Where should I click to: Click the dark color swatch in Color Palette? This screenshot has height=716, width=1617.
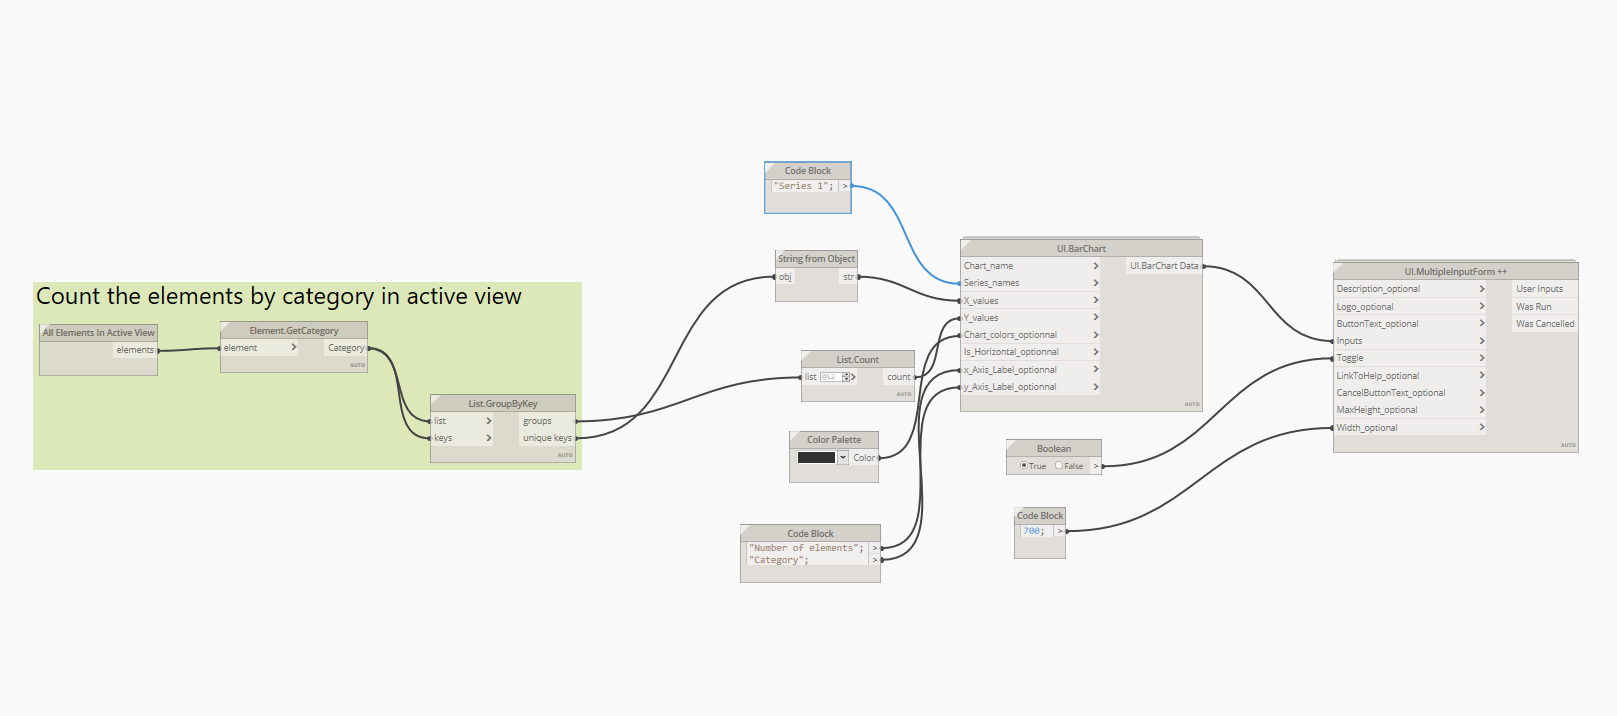(x=816, y=458)
